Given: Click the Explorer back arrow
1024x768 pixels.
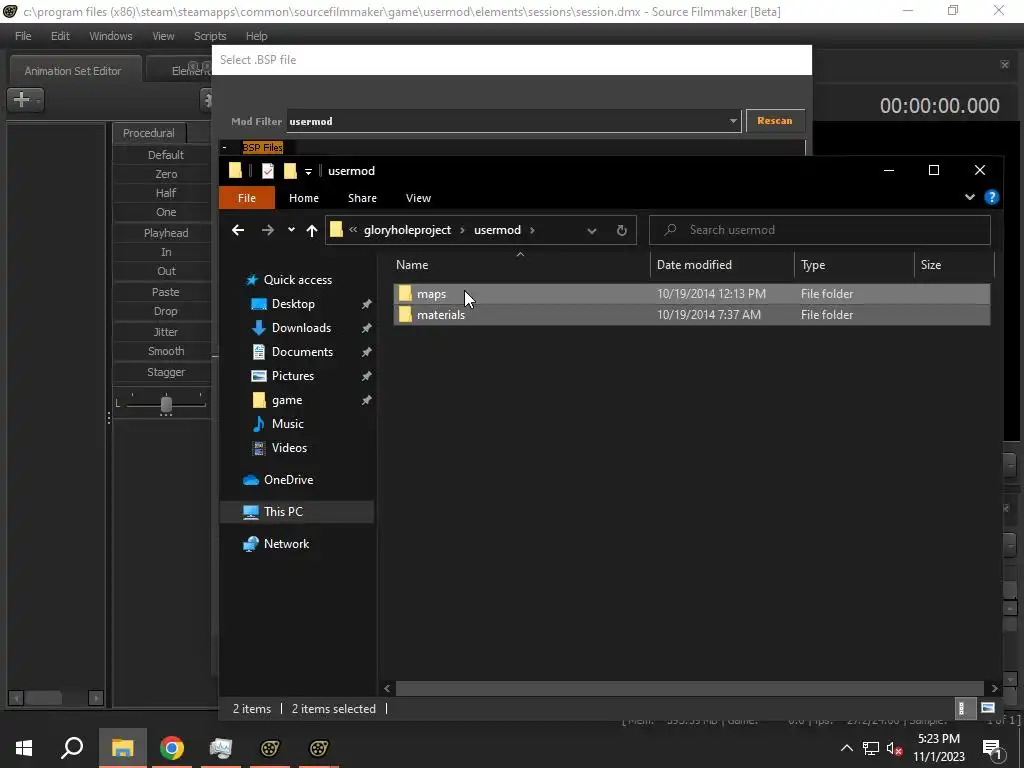Looking at the screenshot, I should click(238, 230).
